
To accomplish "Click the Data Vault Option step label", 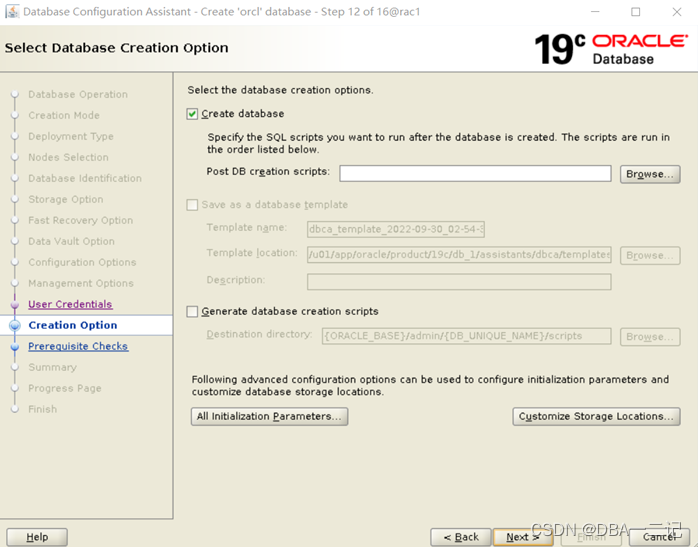I will (72, 241).
